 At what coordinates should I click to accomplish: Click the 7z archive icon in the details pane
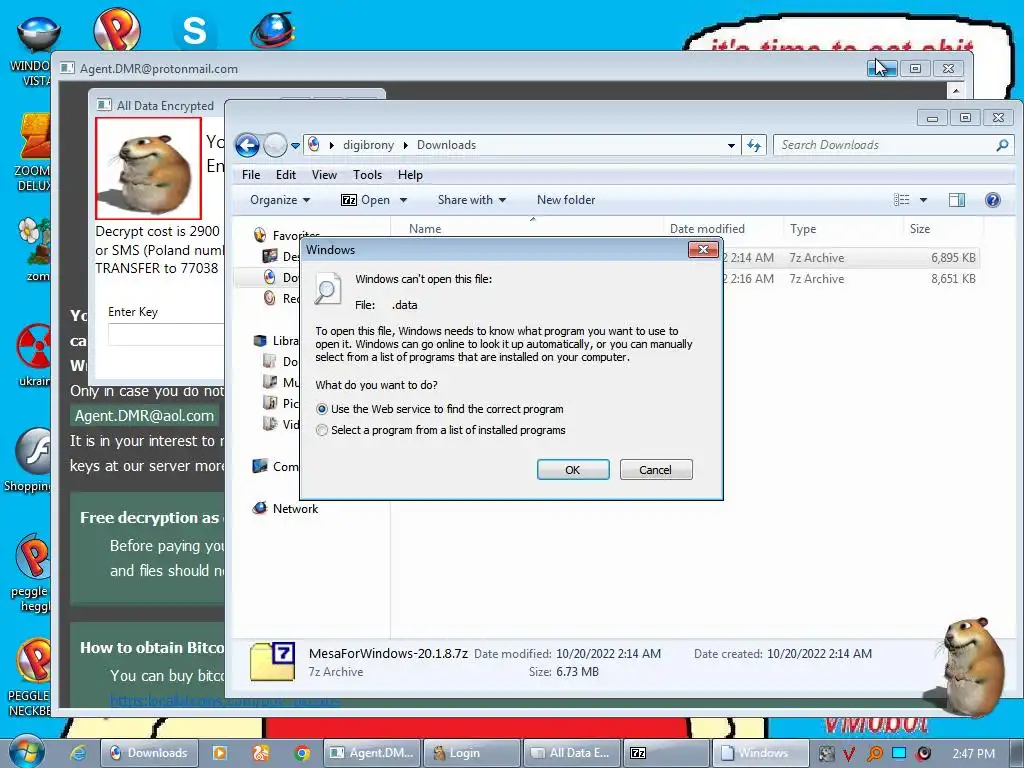[272, 661]
